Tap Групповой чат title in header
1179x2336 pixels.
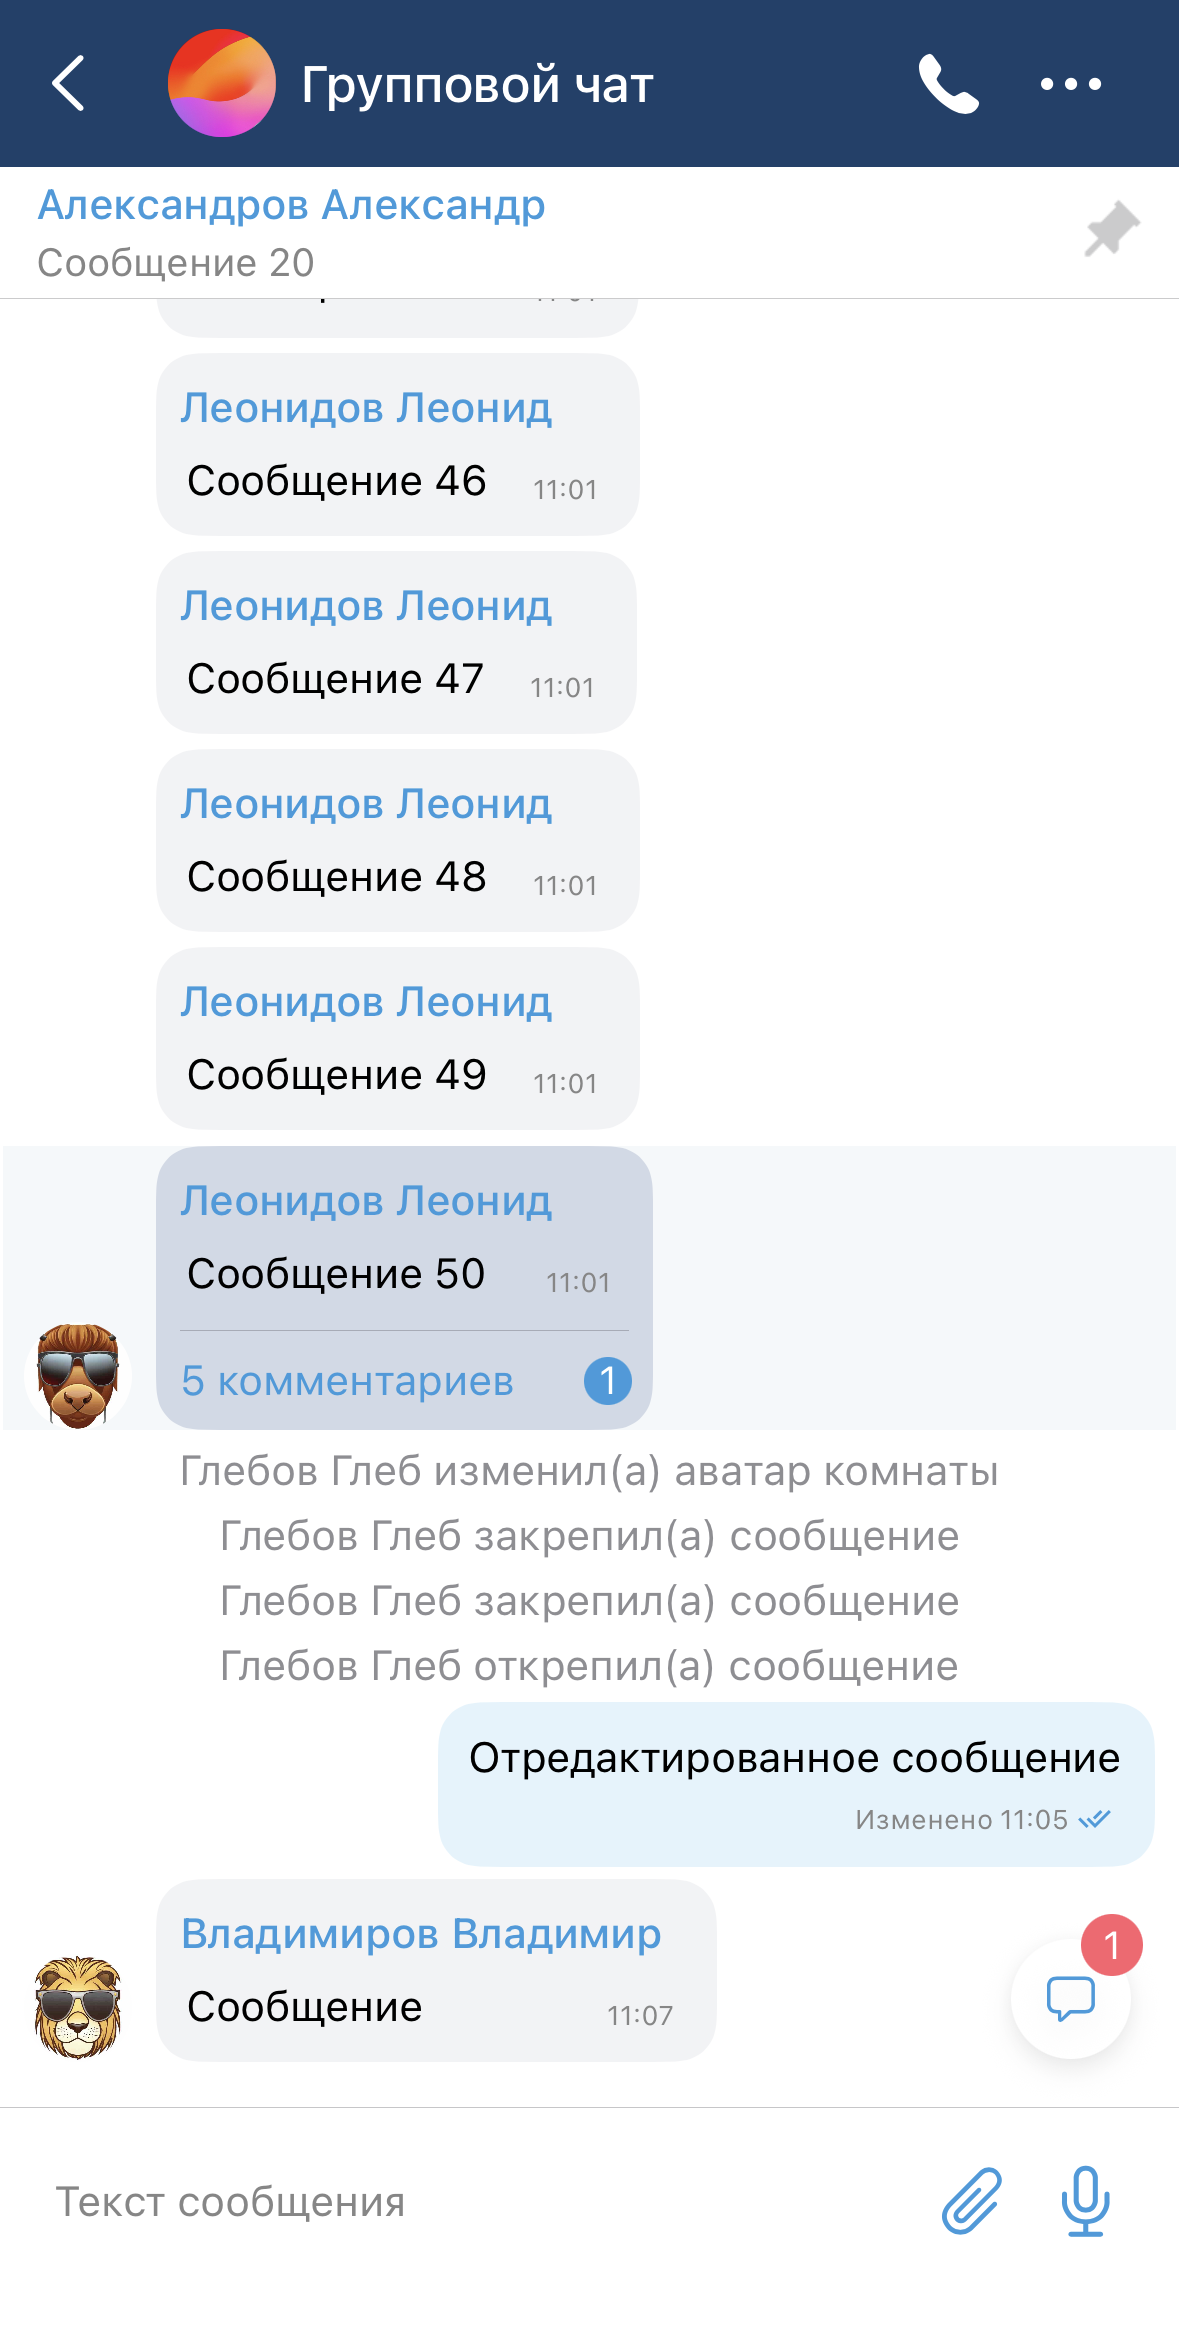coord(477,85)
